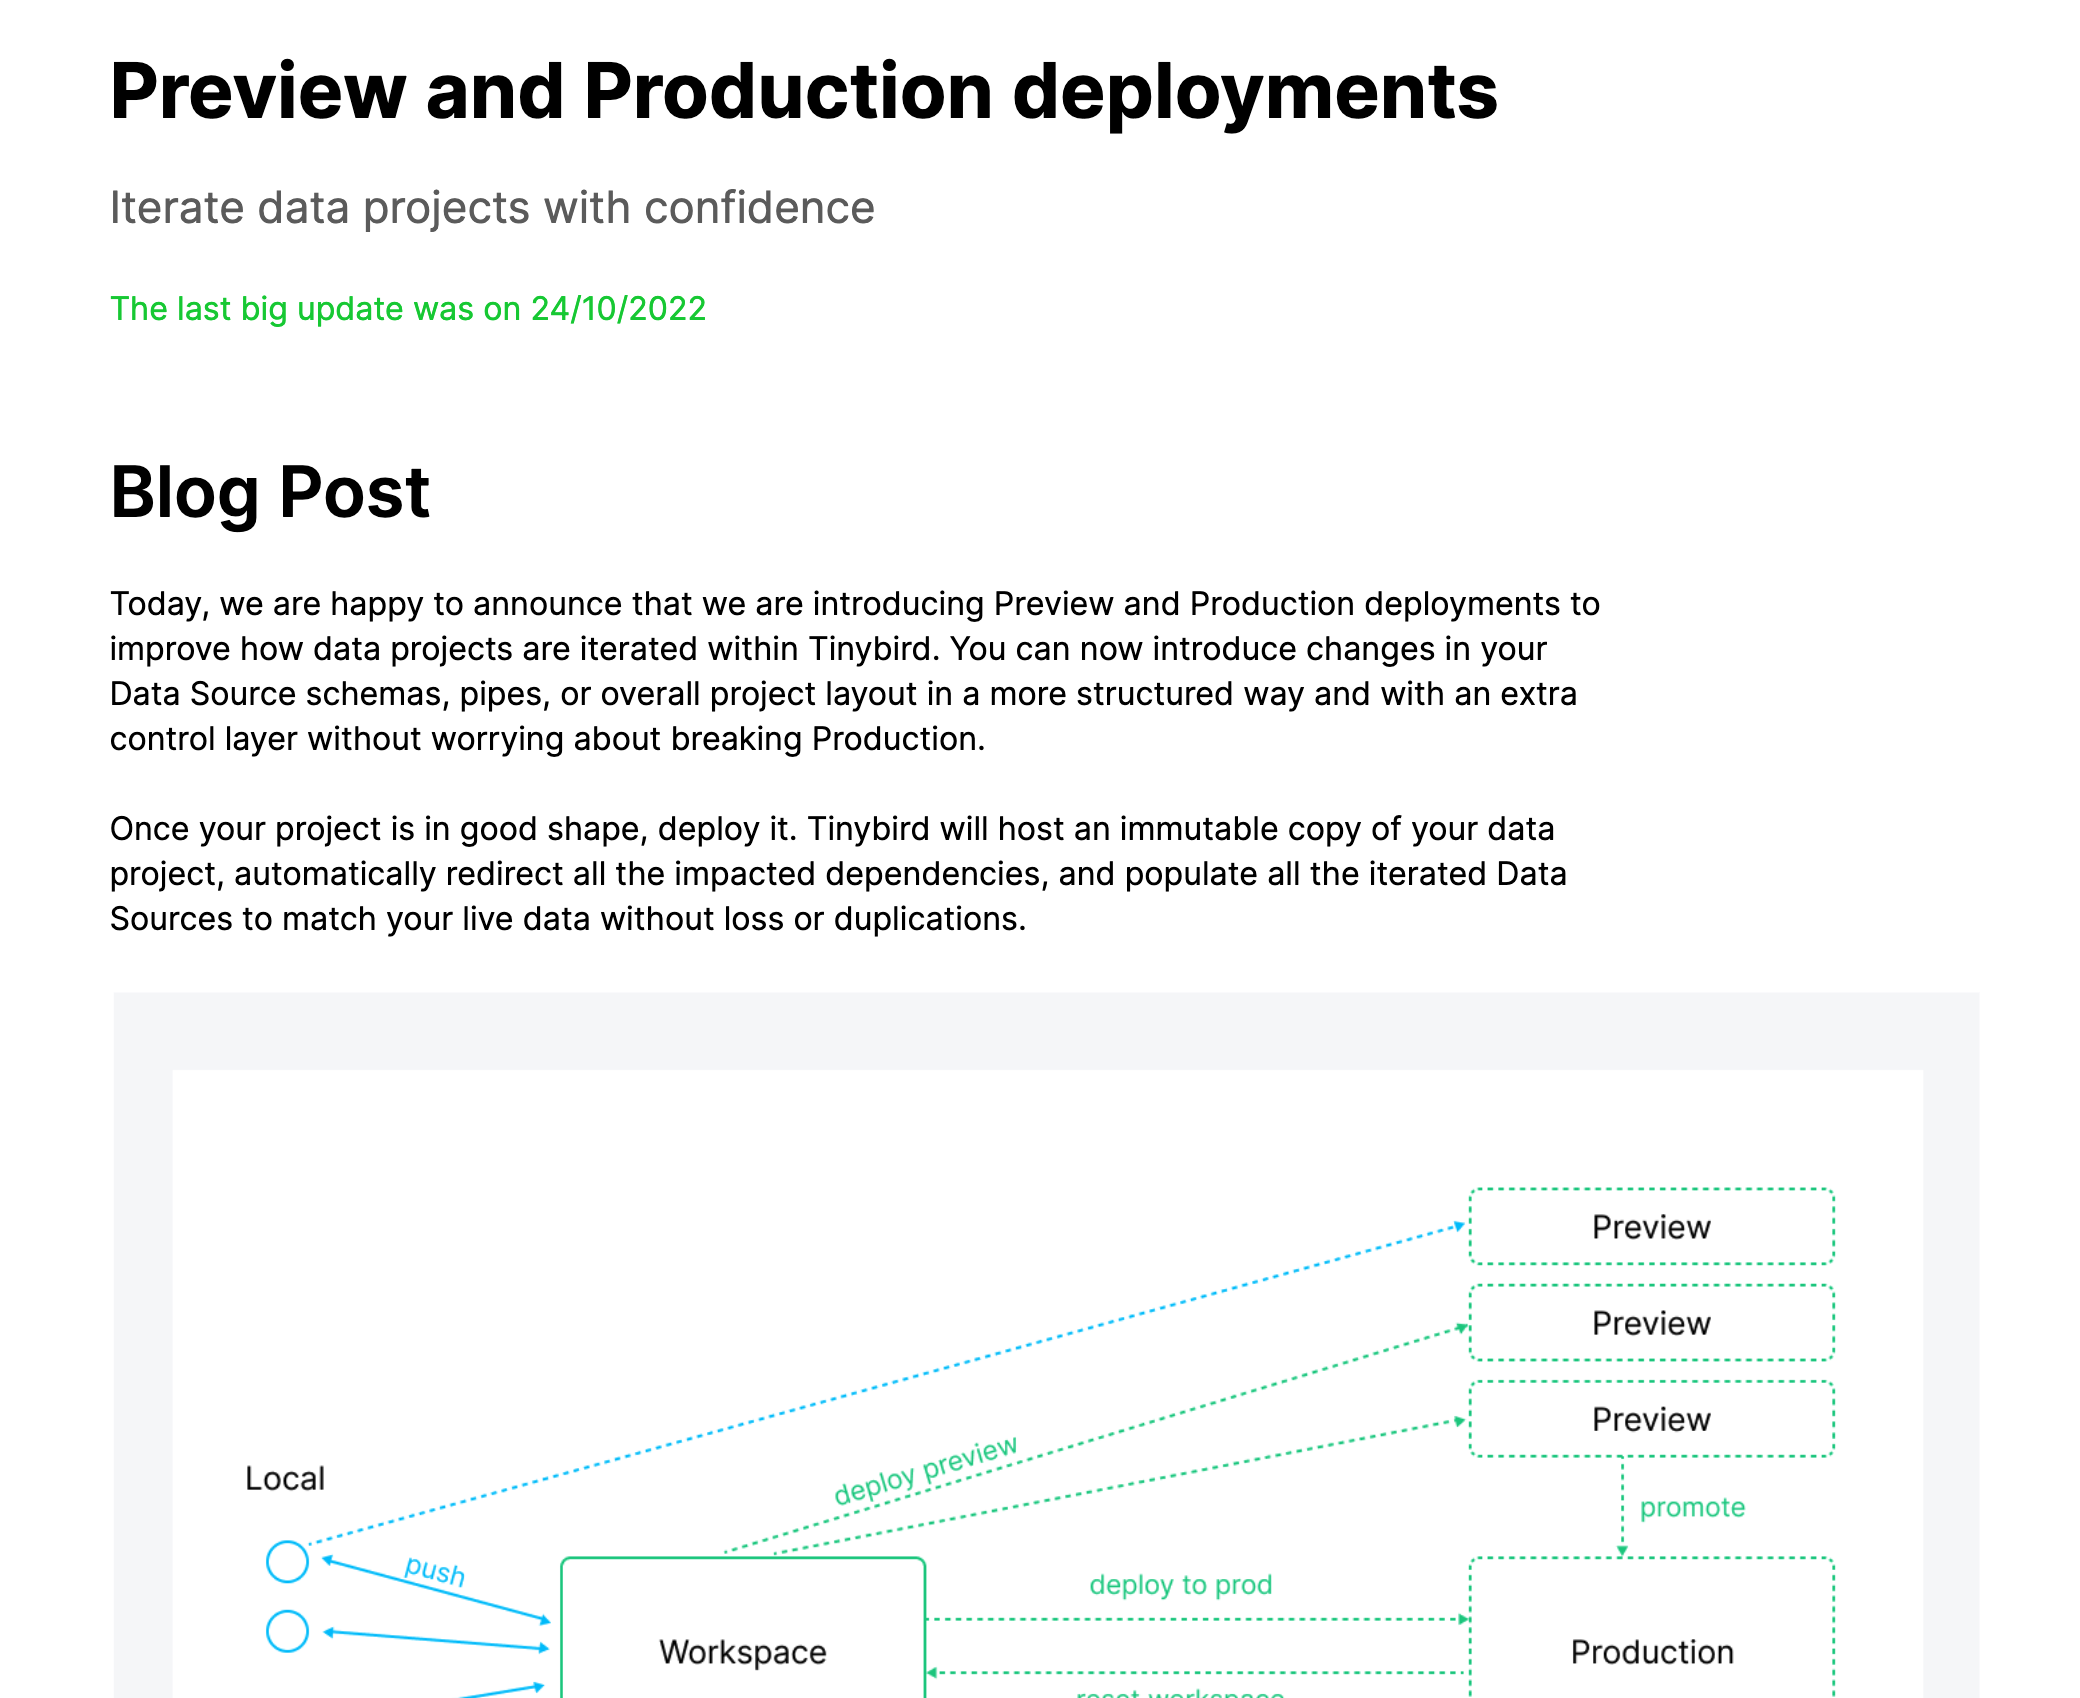
Task: Click the 'deploy to prod' label
Action: [1180, 1585]
